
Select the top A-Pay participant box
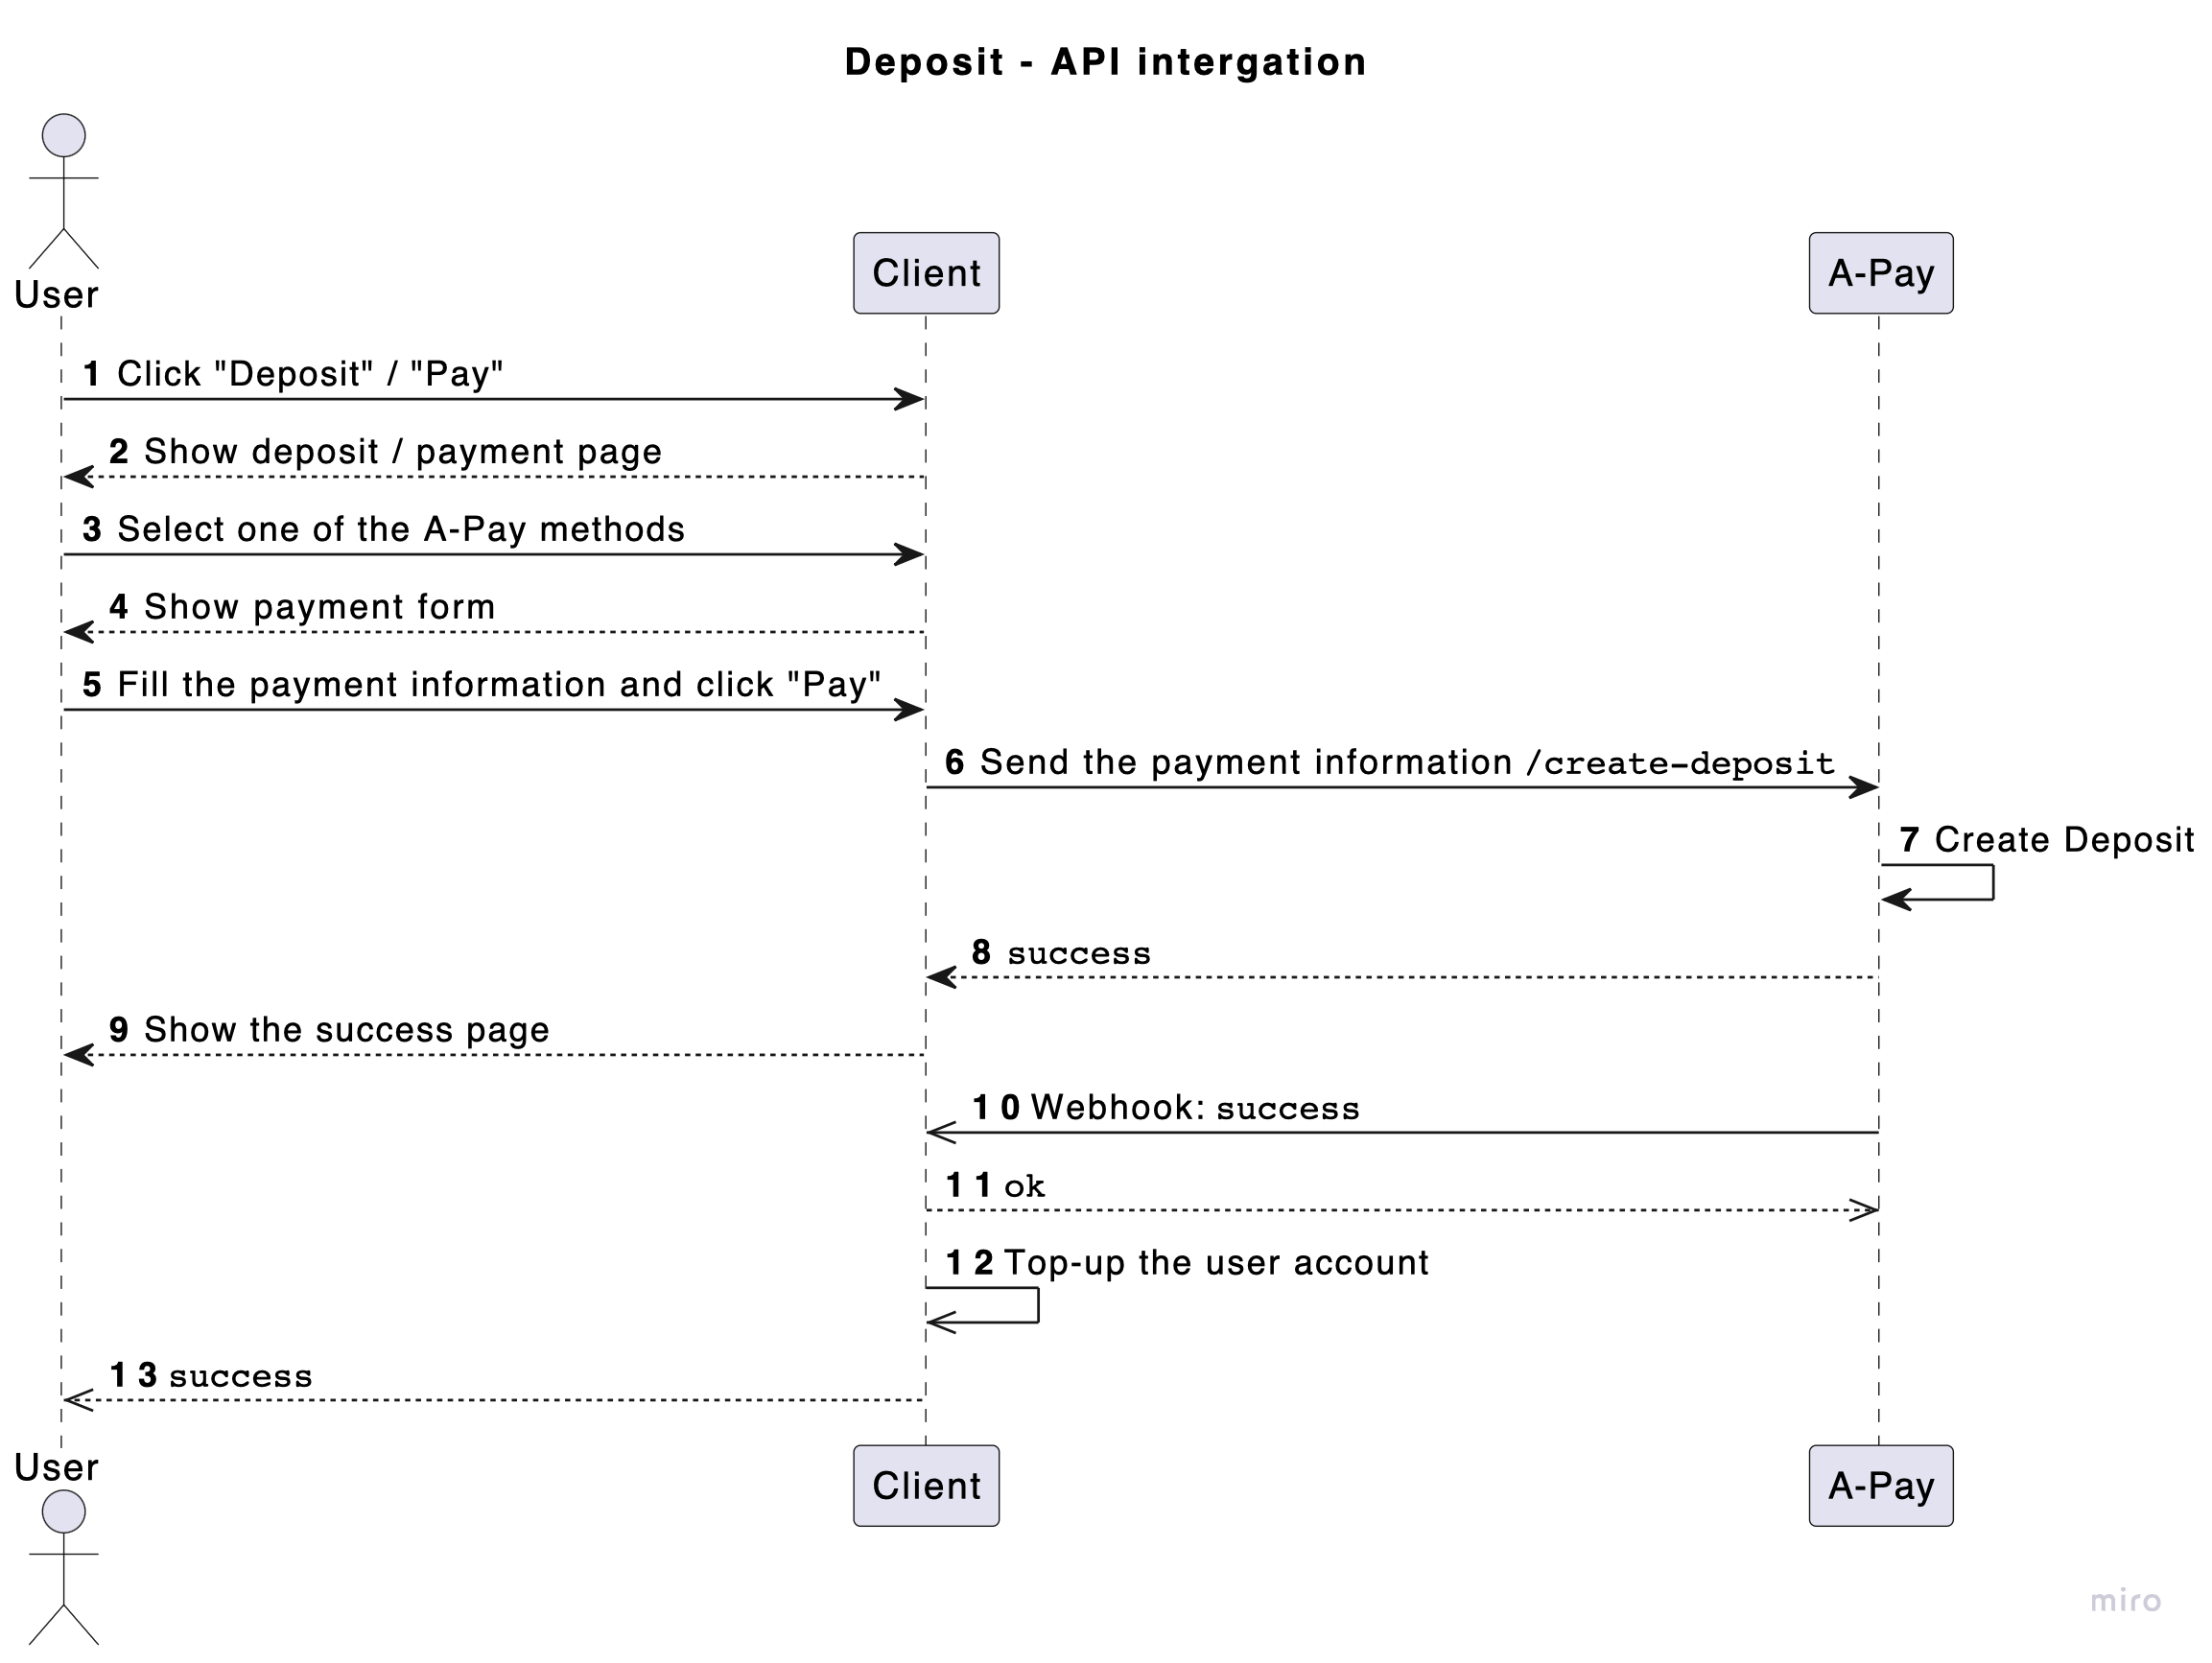pos(1880,273)
